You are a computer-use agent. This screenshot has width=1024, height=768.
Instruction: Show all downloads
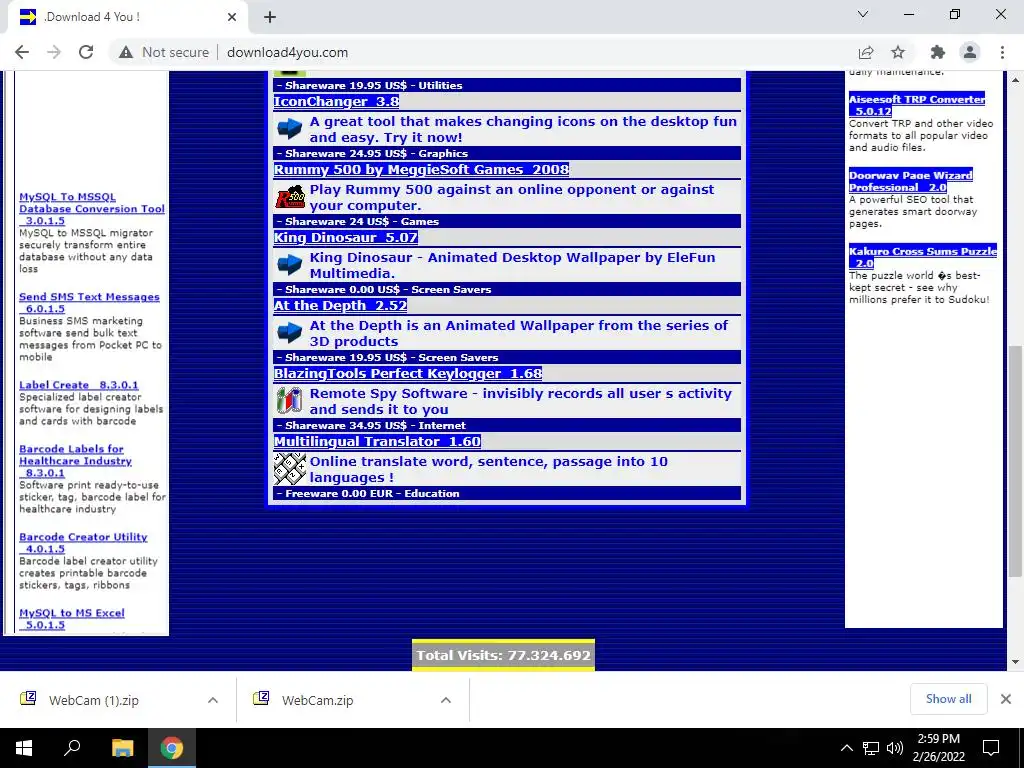pyautogui.click(x=948, y=699)
